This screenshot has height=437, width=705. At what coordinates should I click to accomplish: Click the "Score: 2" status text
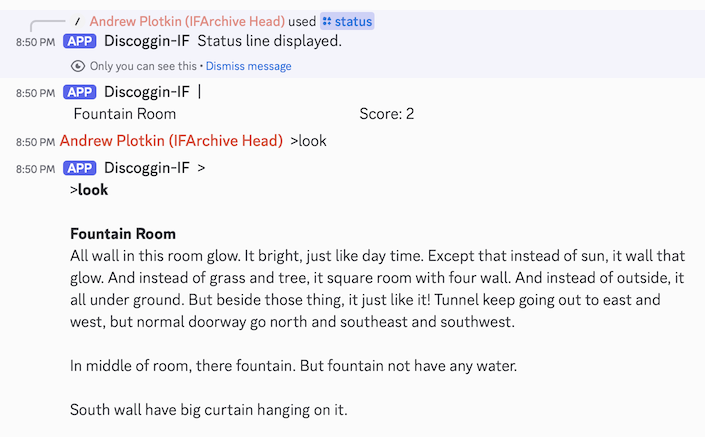click(x=386, y=114)
